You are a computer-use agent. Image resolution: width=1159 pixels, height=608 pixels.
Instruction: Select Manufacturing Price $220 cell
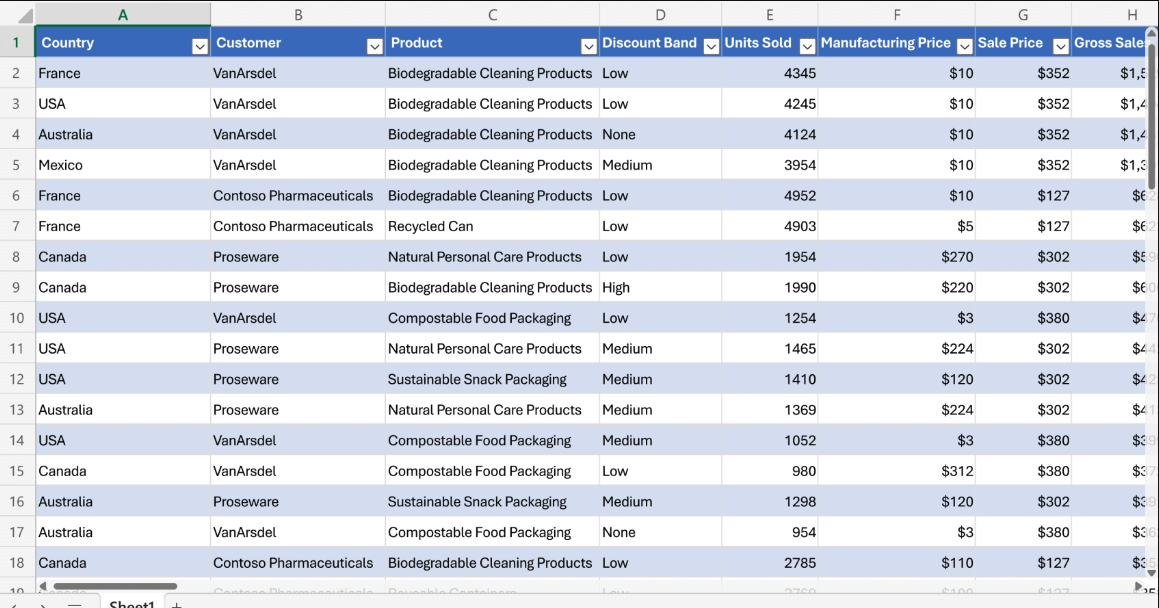tap(897, 287)
